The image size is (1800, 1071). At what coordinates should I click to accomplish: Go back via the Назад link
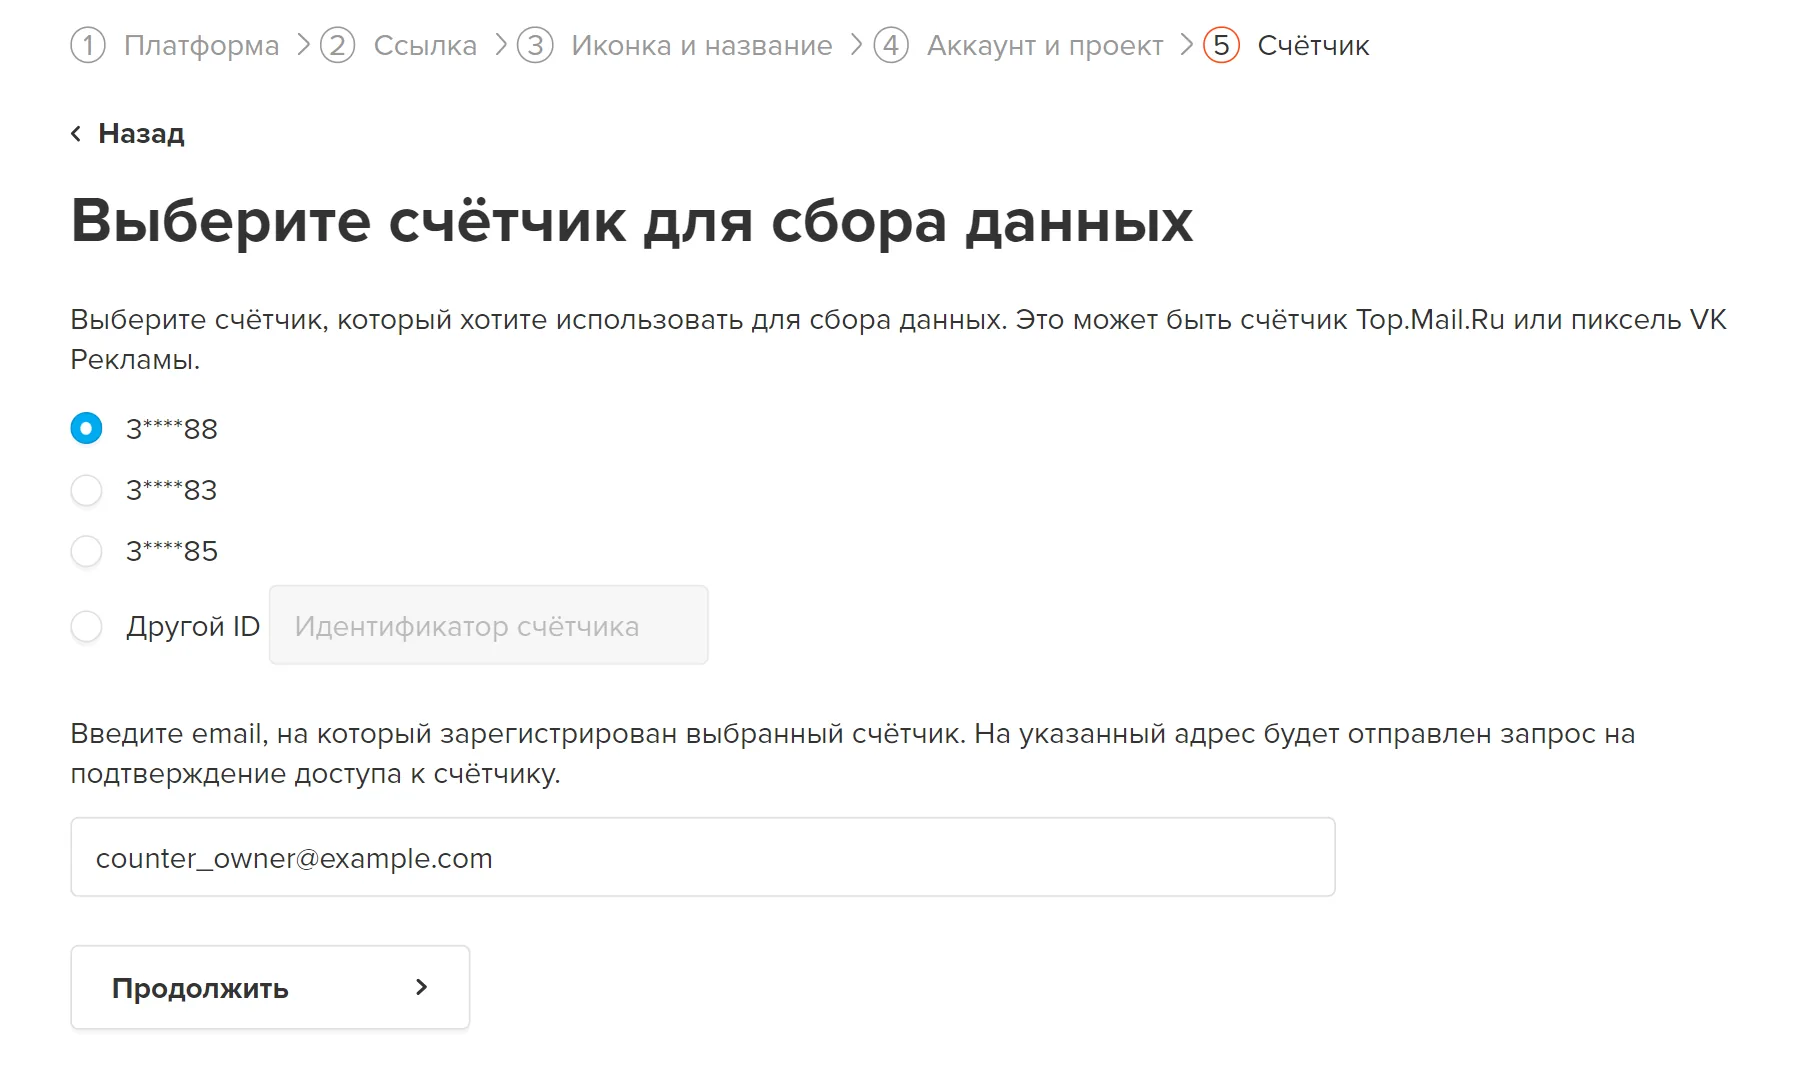141,134
